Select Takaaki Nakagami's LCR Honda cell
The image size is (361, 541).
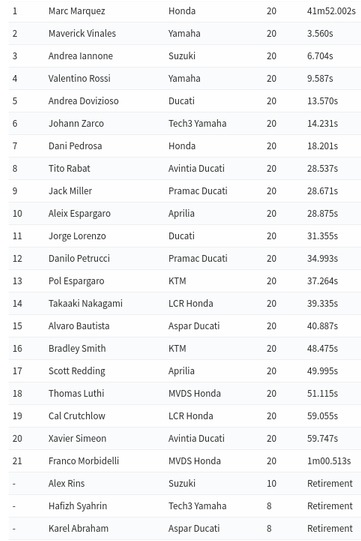191,303
